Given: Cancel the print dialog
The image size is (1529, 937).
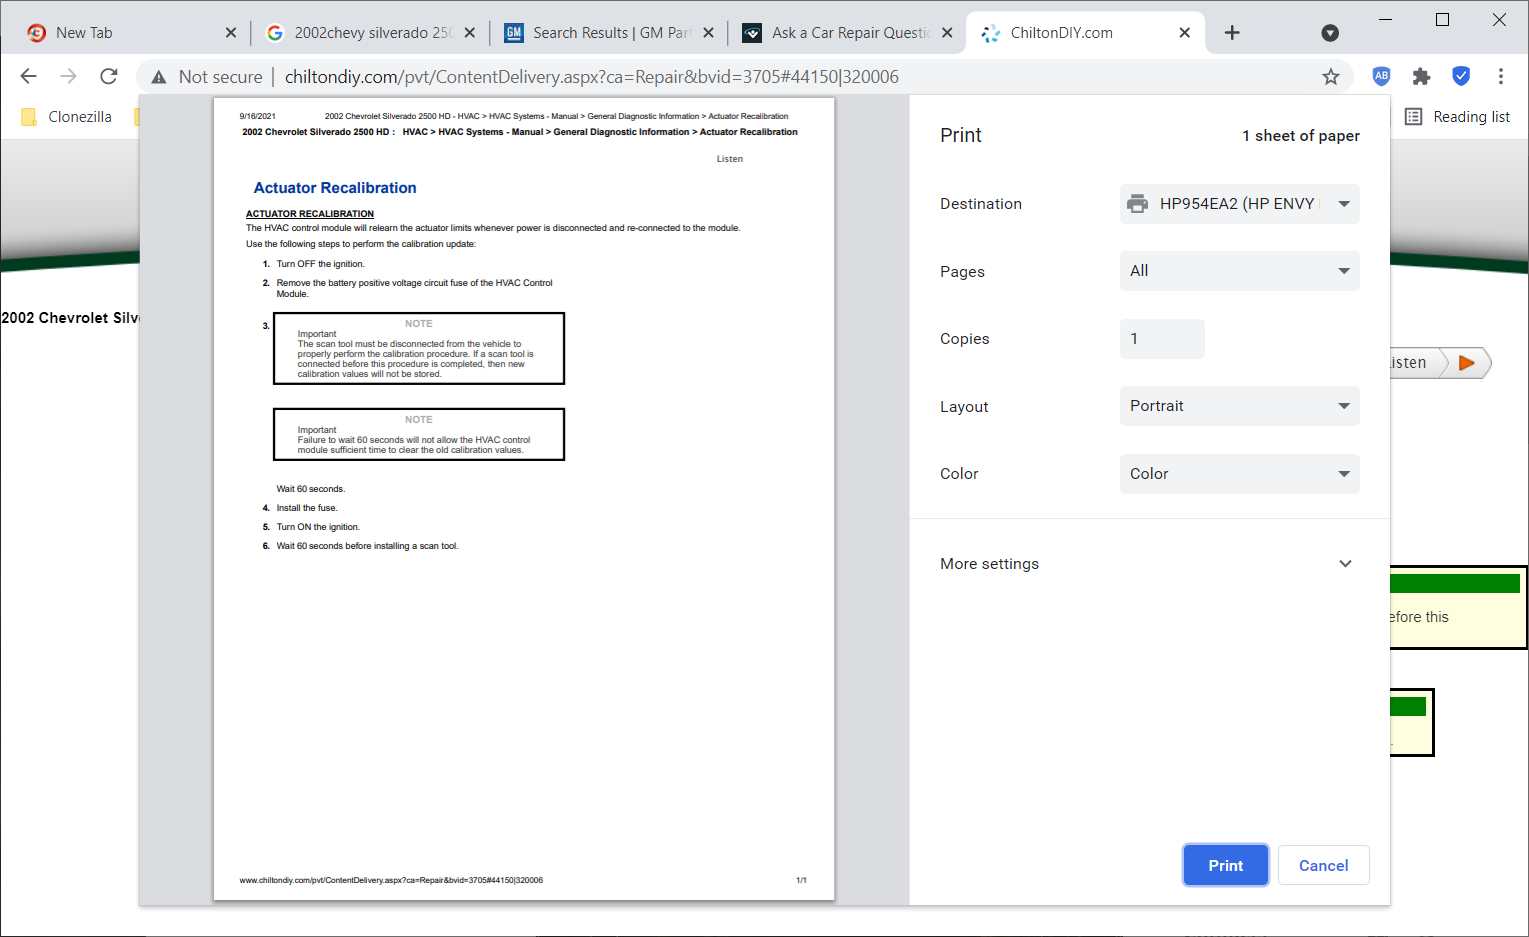Looking at the screenshot, I should (1324, 866).
